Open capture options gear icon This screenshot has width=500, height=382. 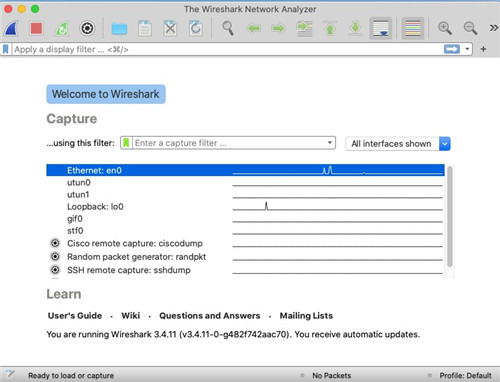pos(87,29)
